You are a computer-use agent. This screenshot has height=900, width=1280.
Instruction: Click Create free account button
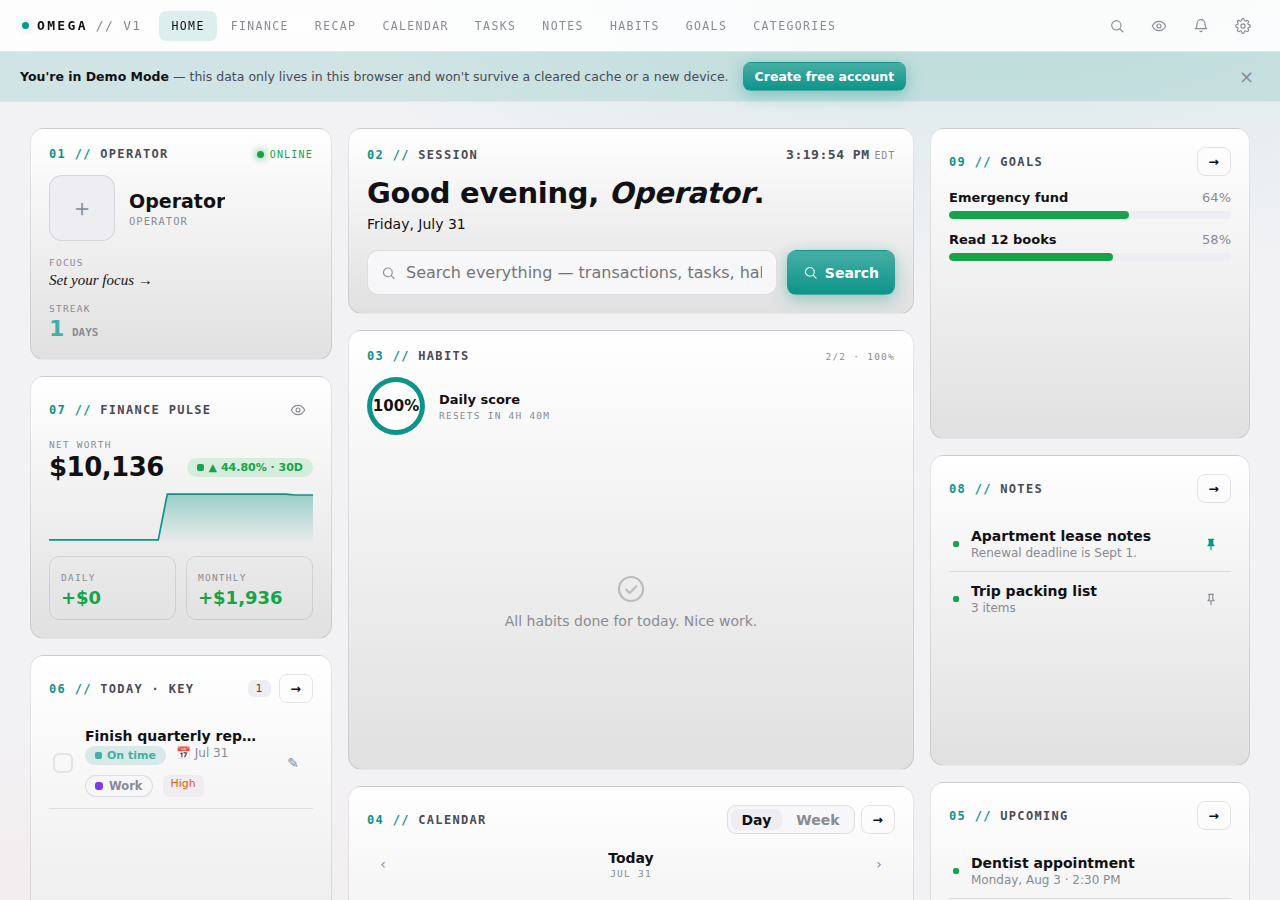824,77
